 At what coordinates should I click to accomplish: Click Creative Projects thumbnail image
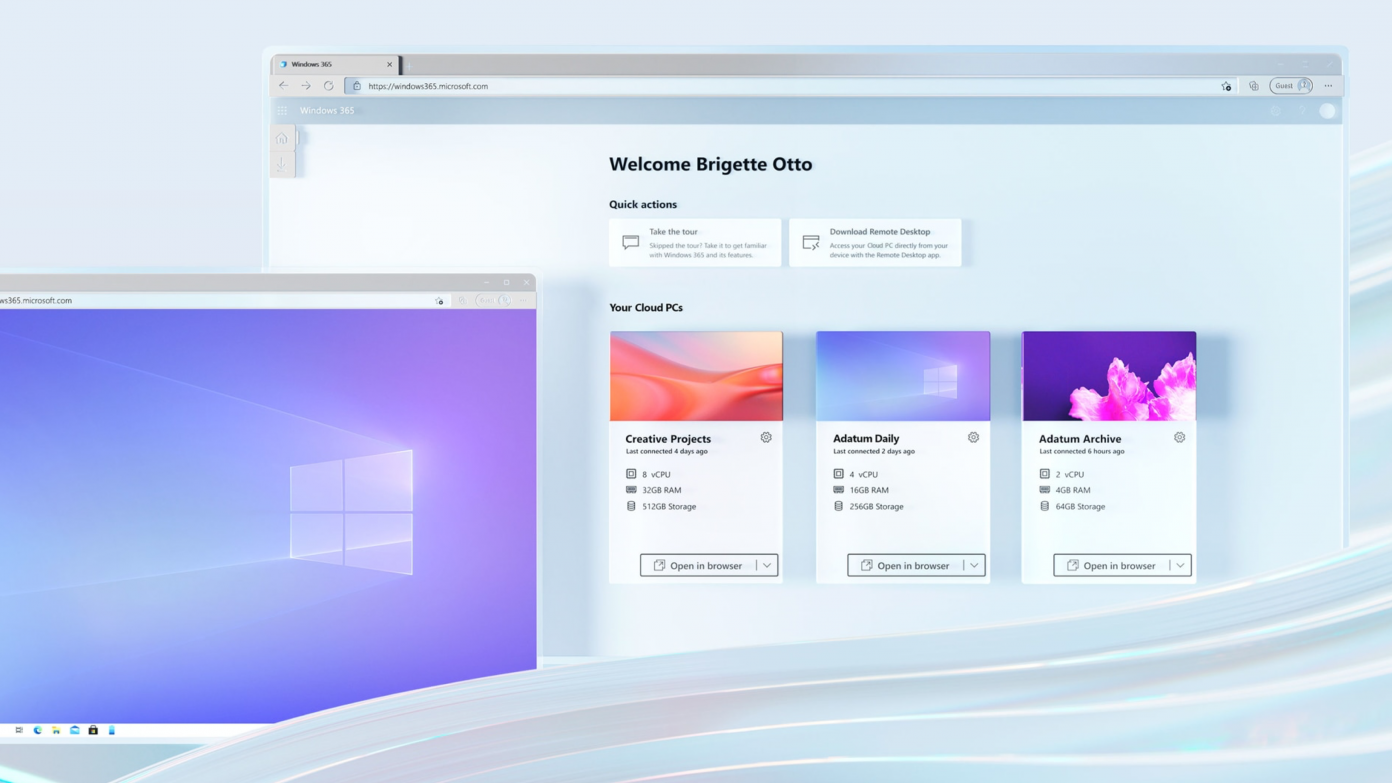click(x=696, y=376)
